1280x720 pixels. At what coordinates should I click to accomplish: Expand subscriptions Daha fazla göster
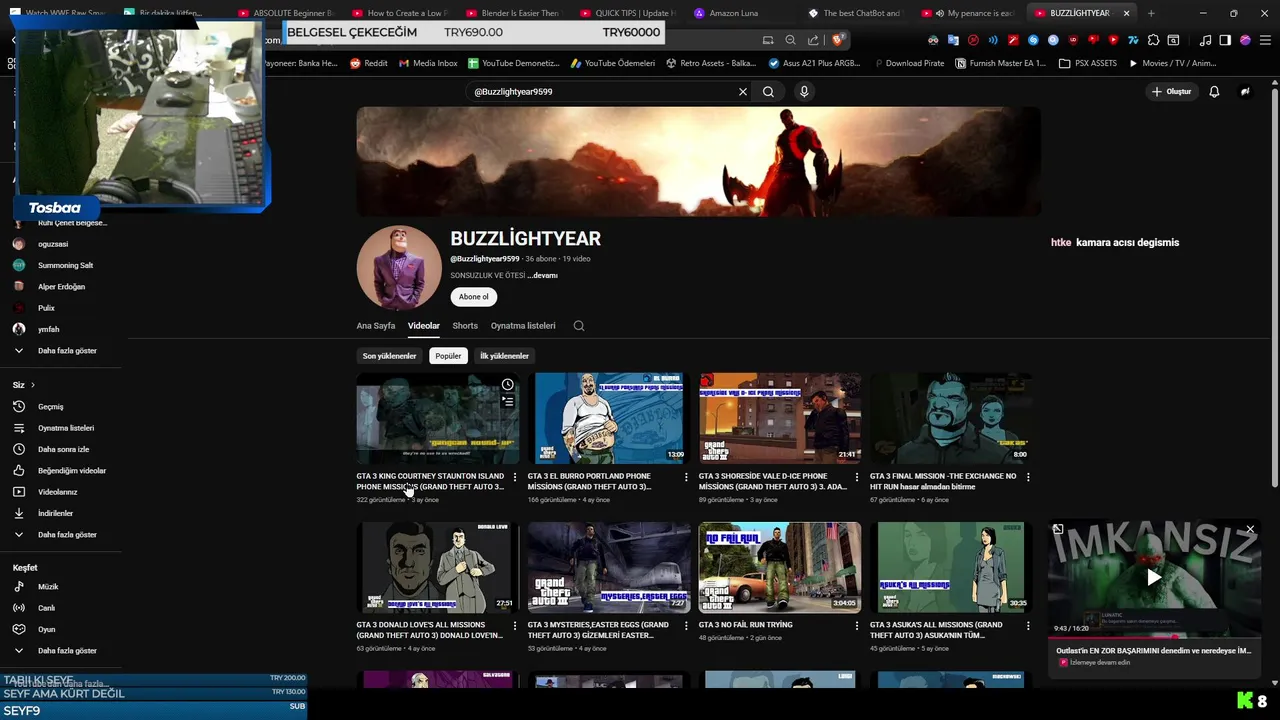pos(67,351)
